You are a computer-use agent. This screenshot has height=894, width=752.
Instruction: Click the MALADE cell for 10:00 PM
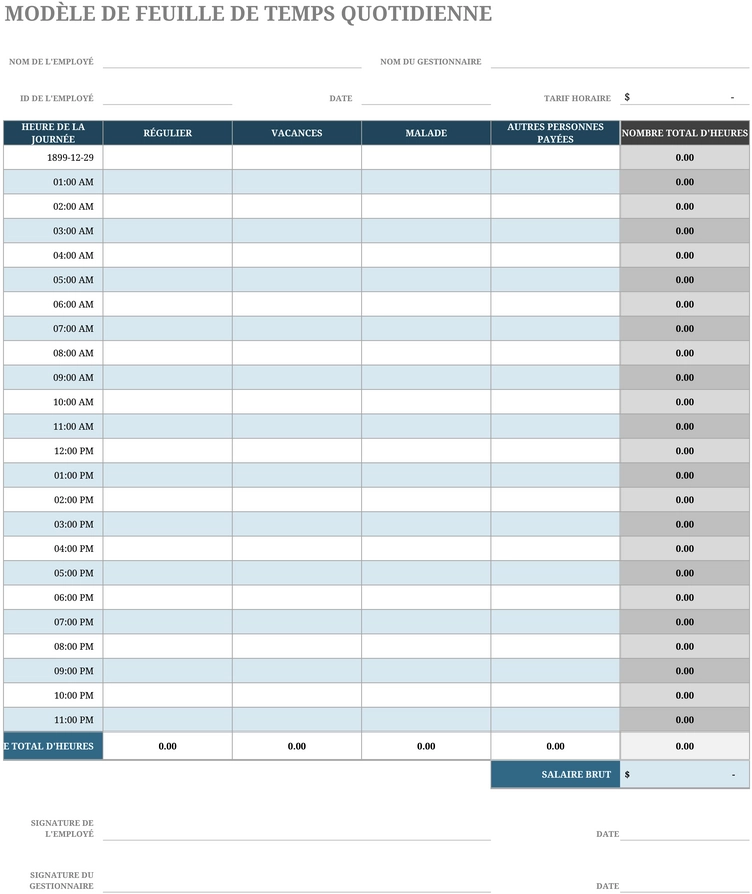(426, 696)
